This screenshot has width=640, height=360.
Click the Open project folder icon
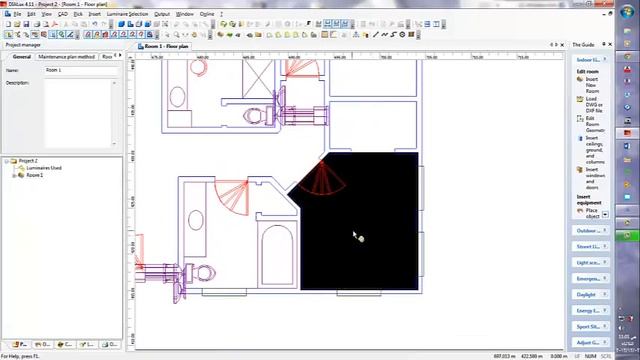tap(17, 24)
